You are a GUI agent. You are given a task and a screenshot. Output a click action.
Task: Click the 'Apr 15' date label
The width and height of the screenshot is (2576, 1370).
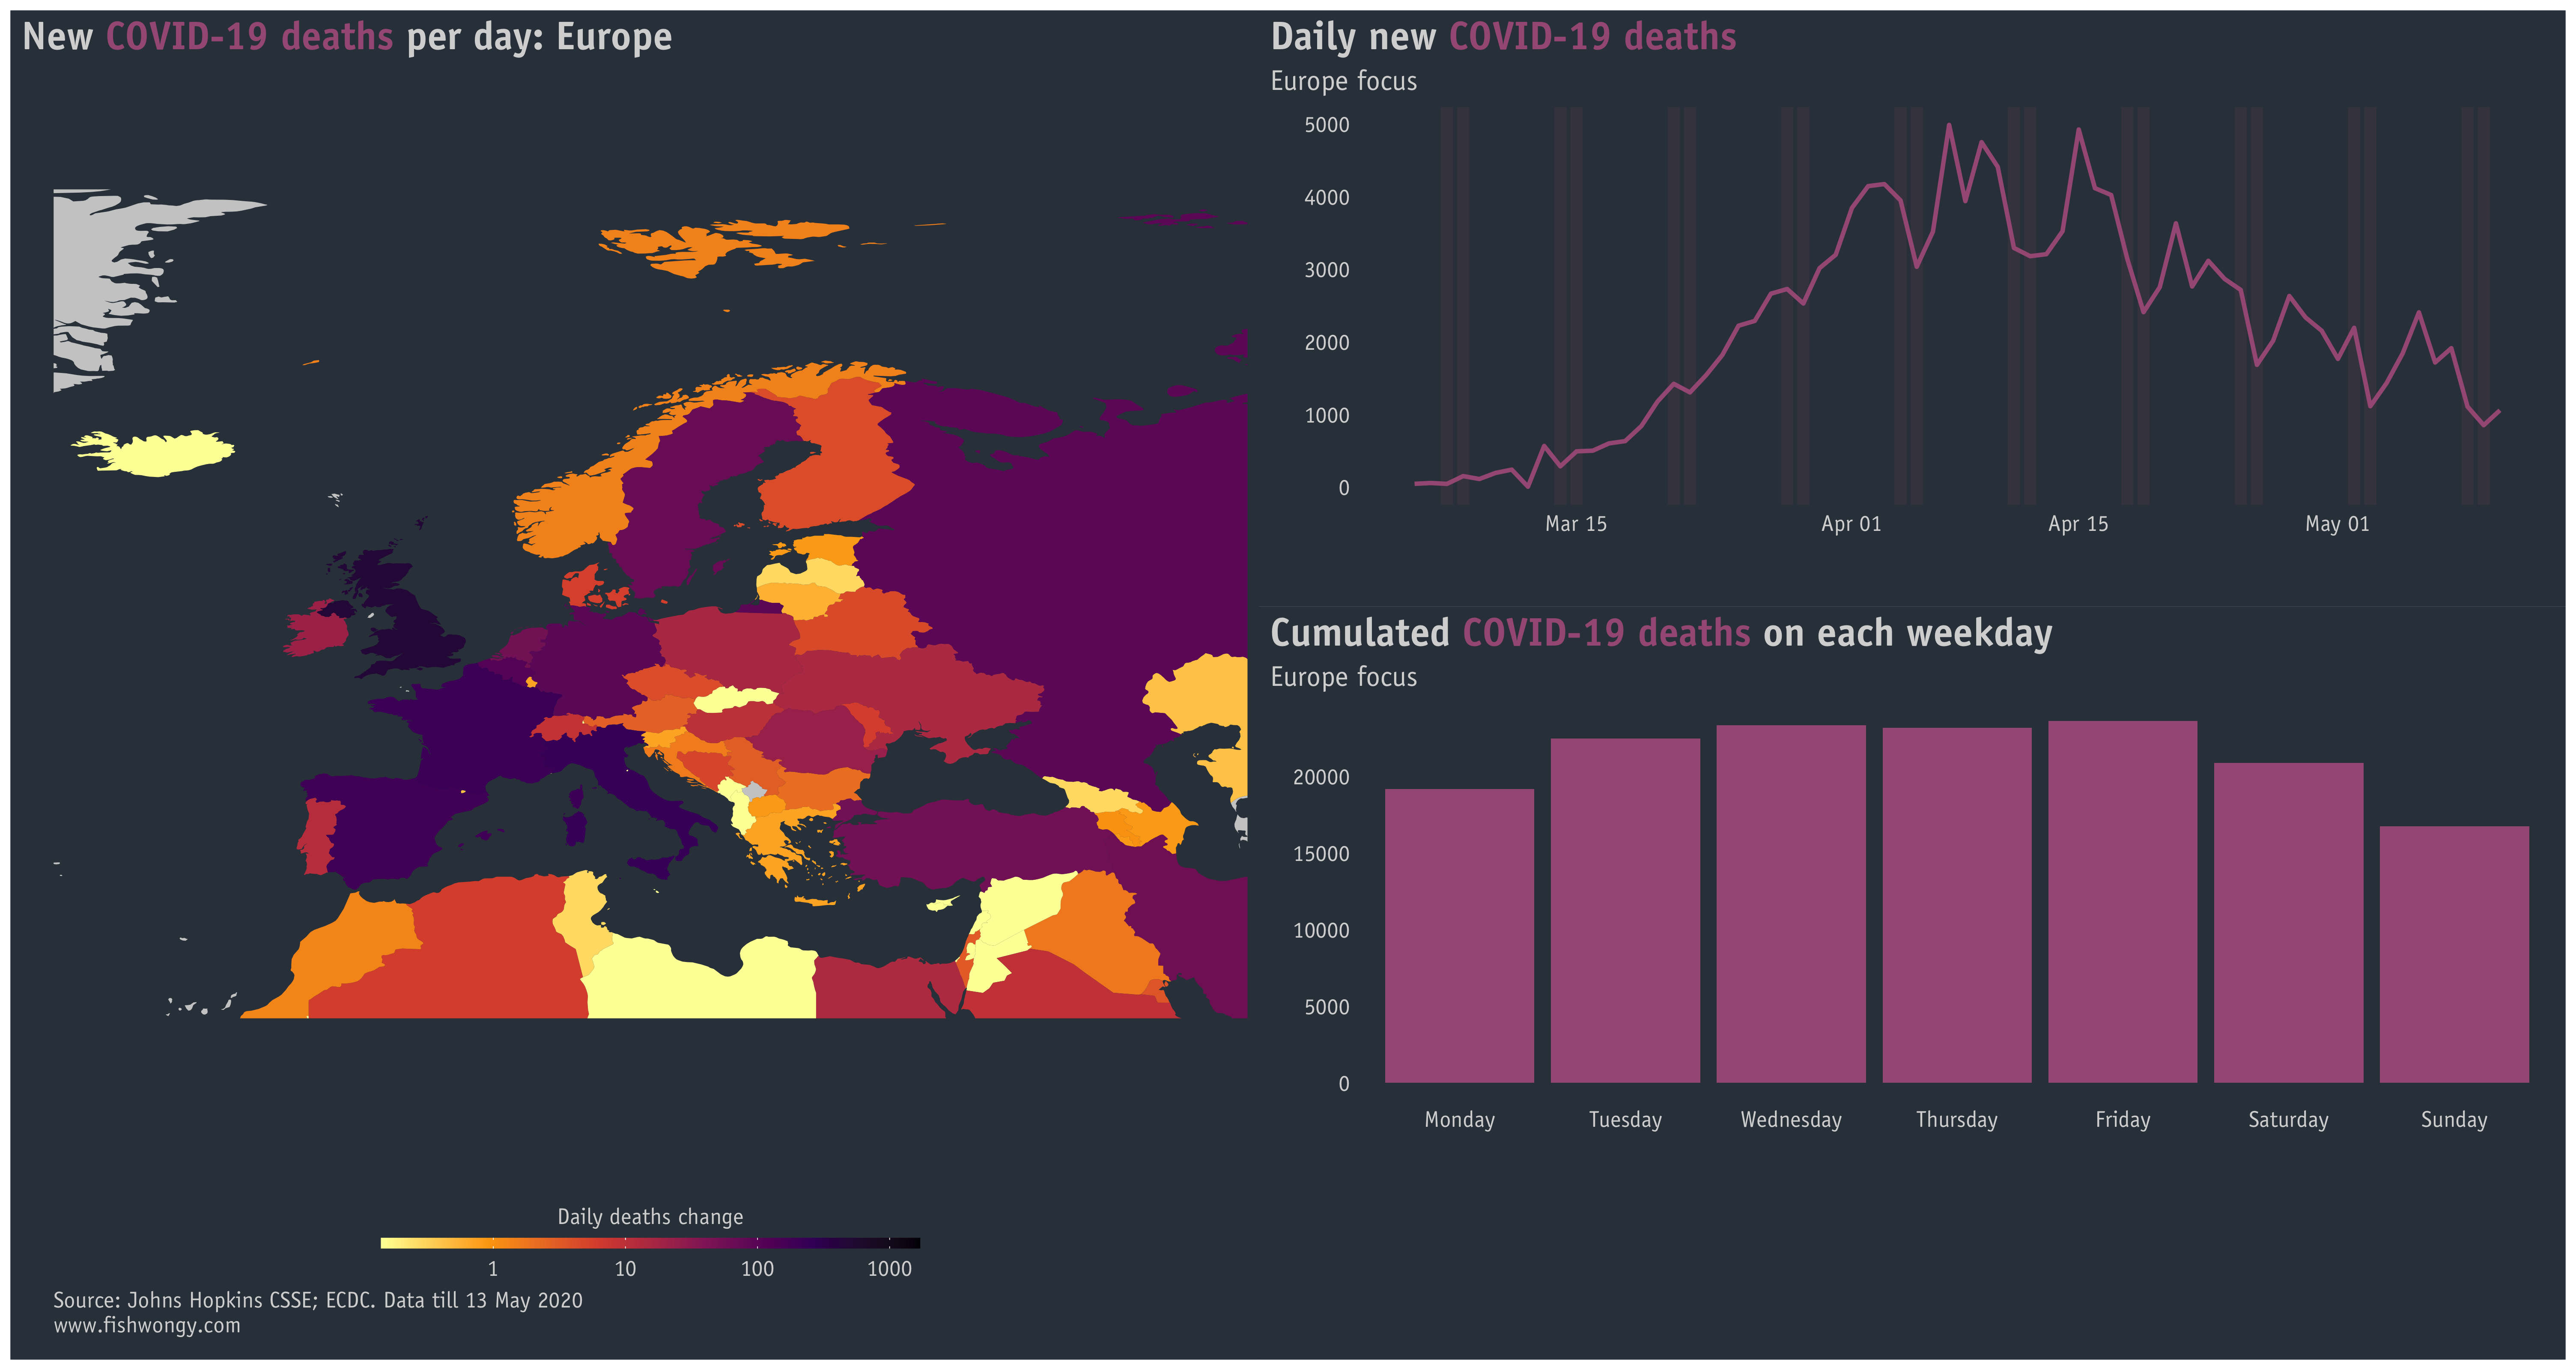(x=2078, y=524)
